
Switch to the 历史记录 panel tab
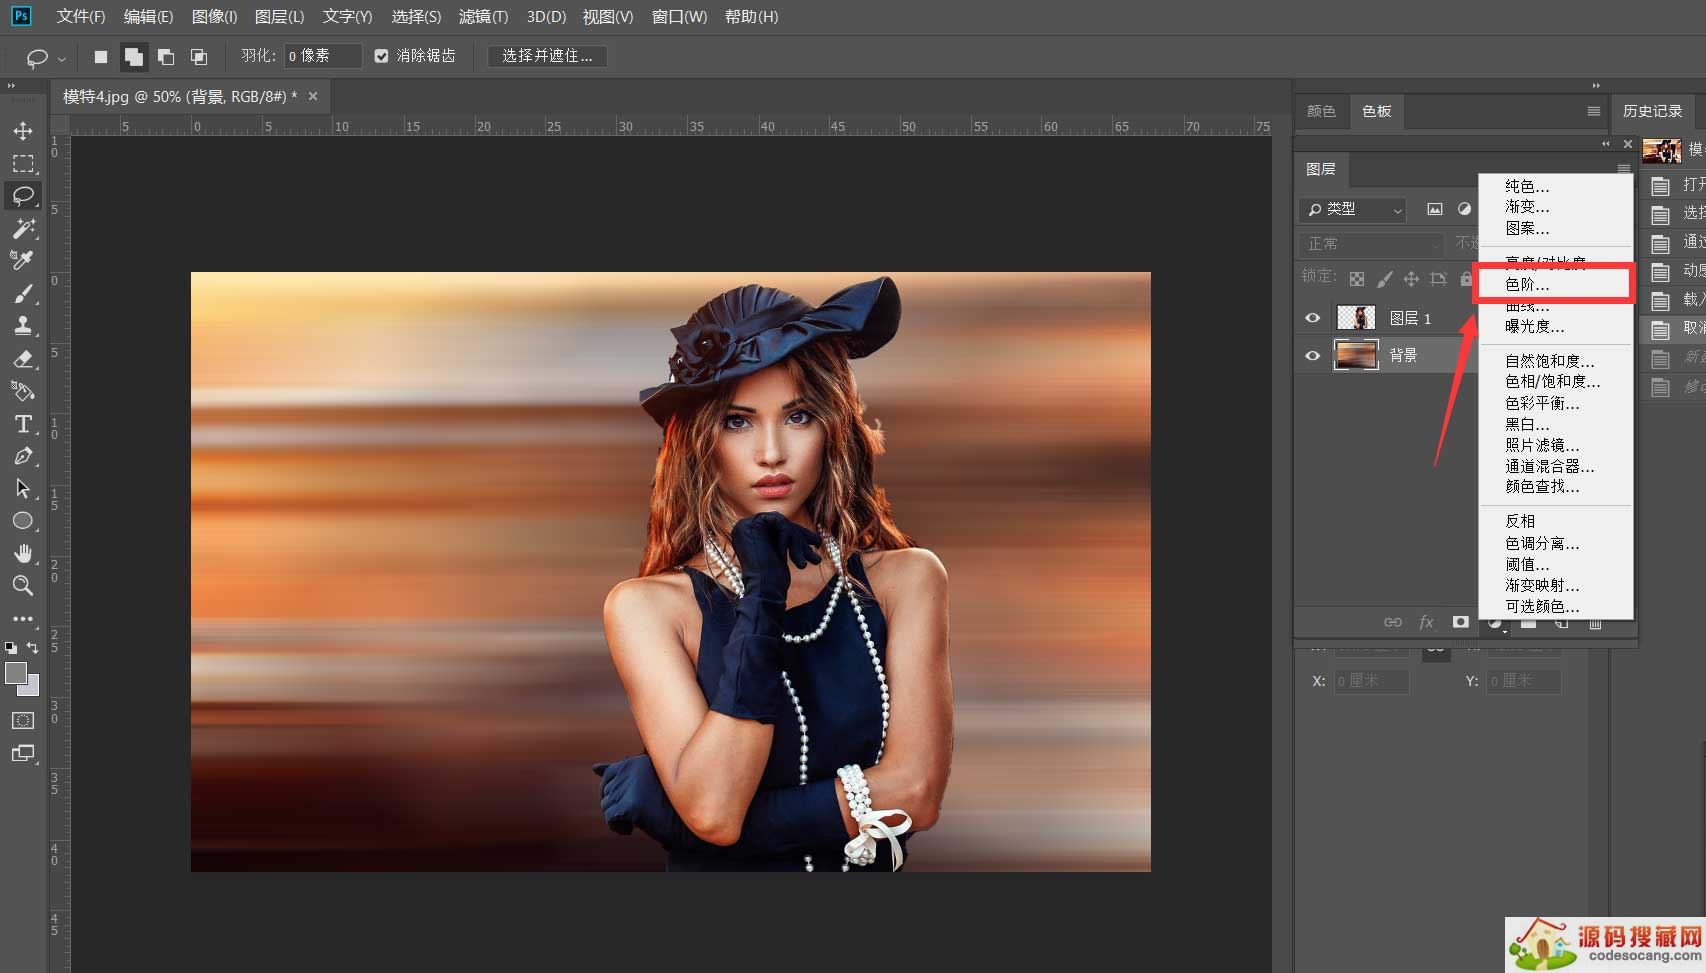1652,111
